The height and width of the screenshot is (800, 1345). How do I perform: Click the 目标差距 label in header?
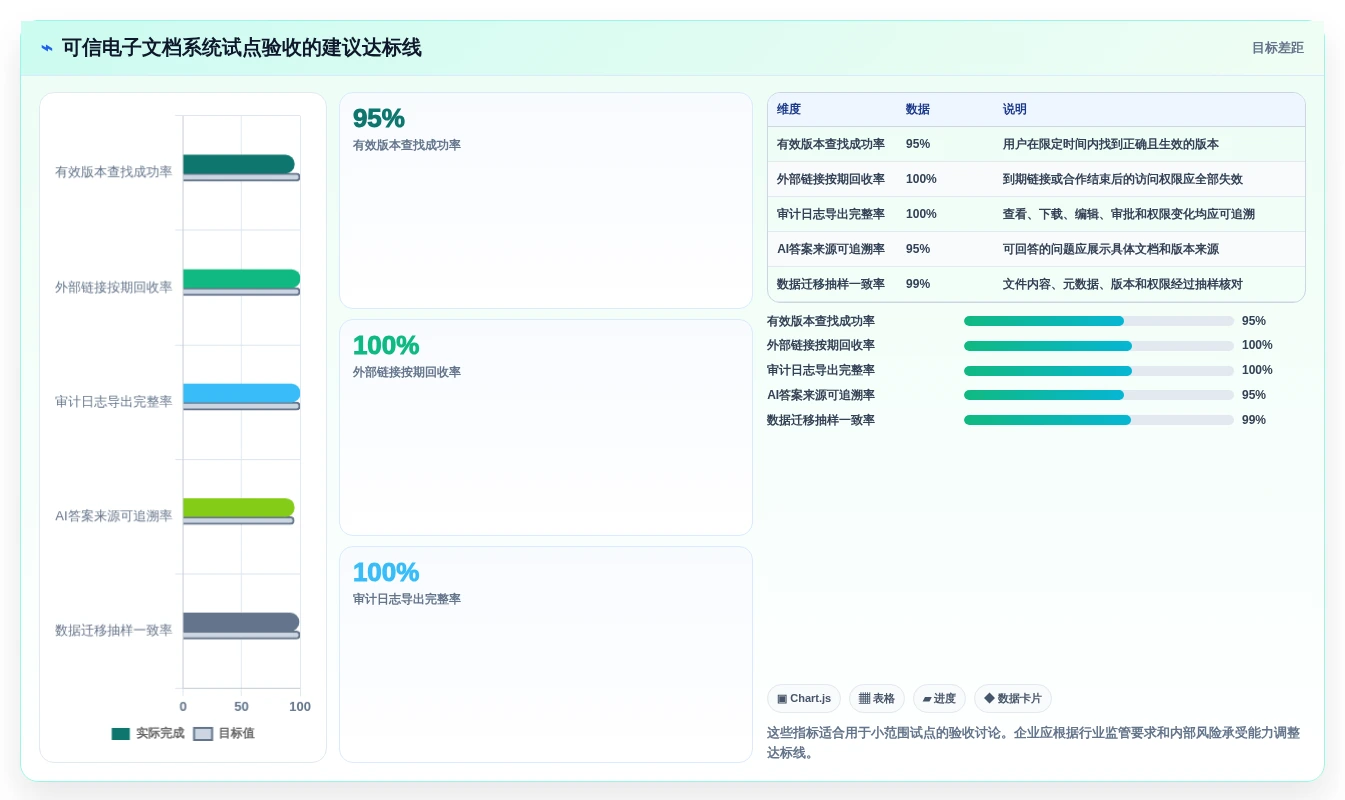point(1277,48)
